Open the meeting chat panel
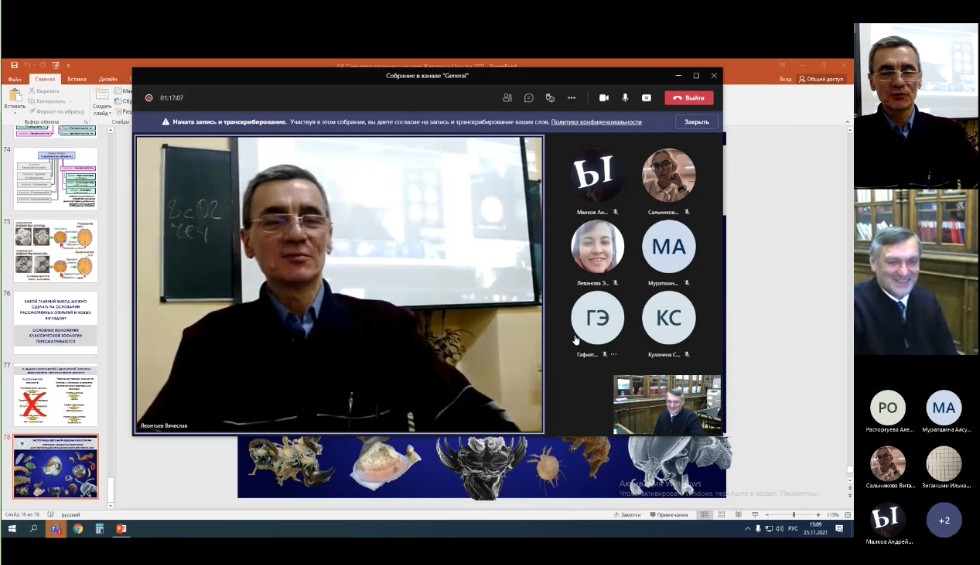Screen dimensions: 980x565 pos(529,98)
